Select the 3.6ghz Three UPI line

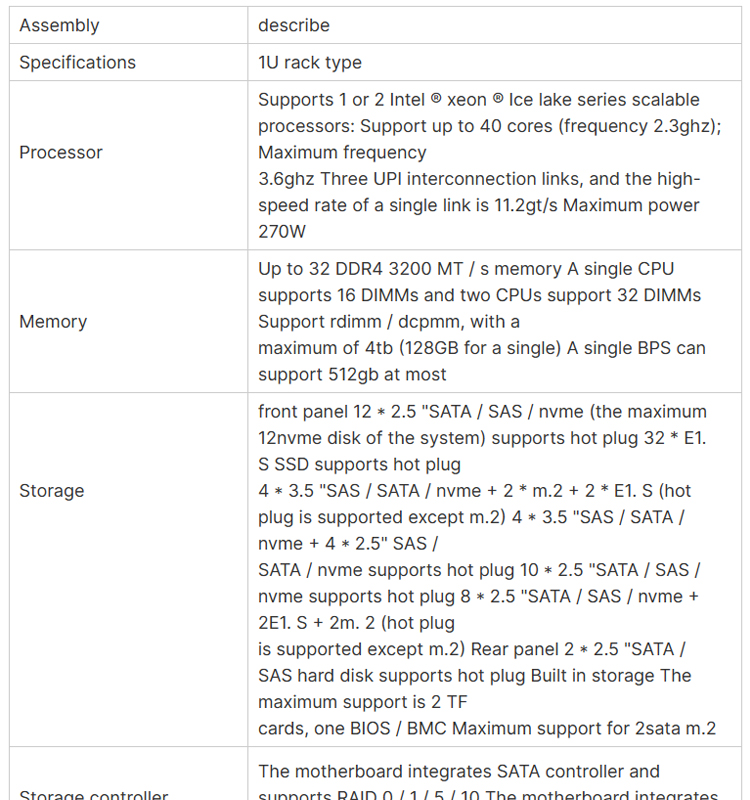(479, 179)
